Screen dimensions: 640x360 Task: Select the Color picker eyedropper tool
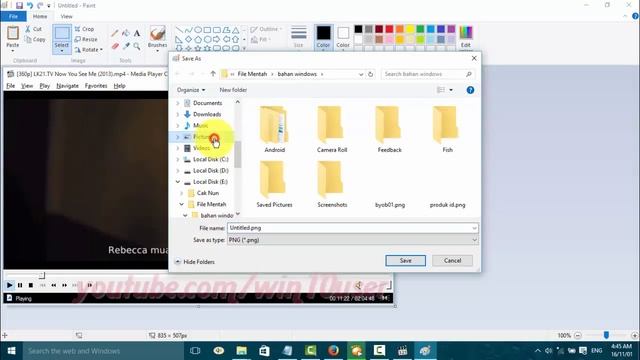point(126,46)
